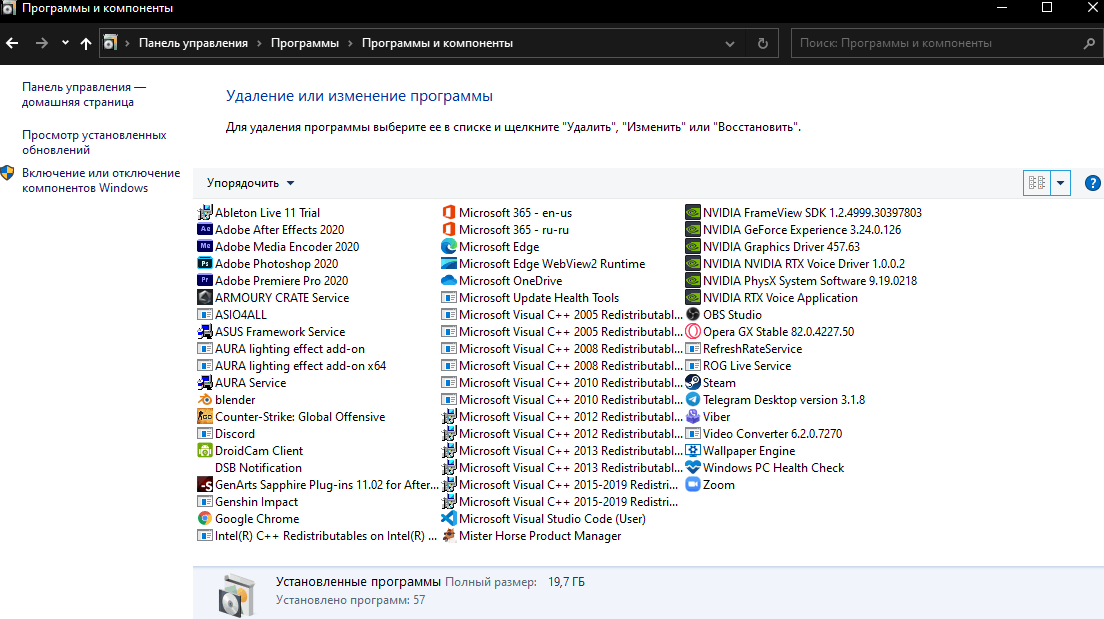Viewport: 1104px width, 619px height.
Task: Expand the address bar history dropdown
Action: (729, 43)
